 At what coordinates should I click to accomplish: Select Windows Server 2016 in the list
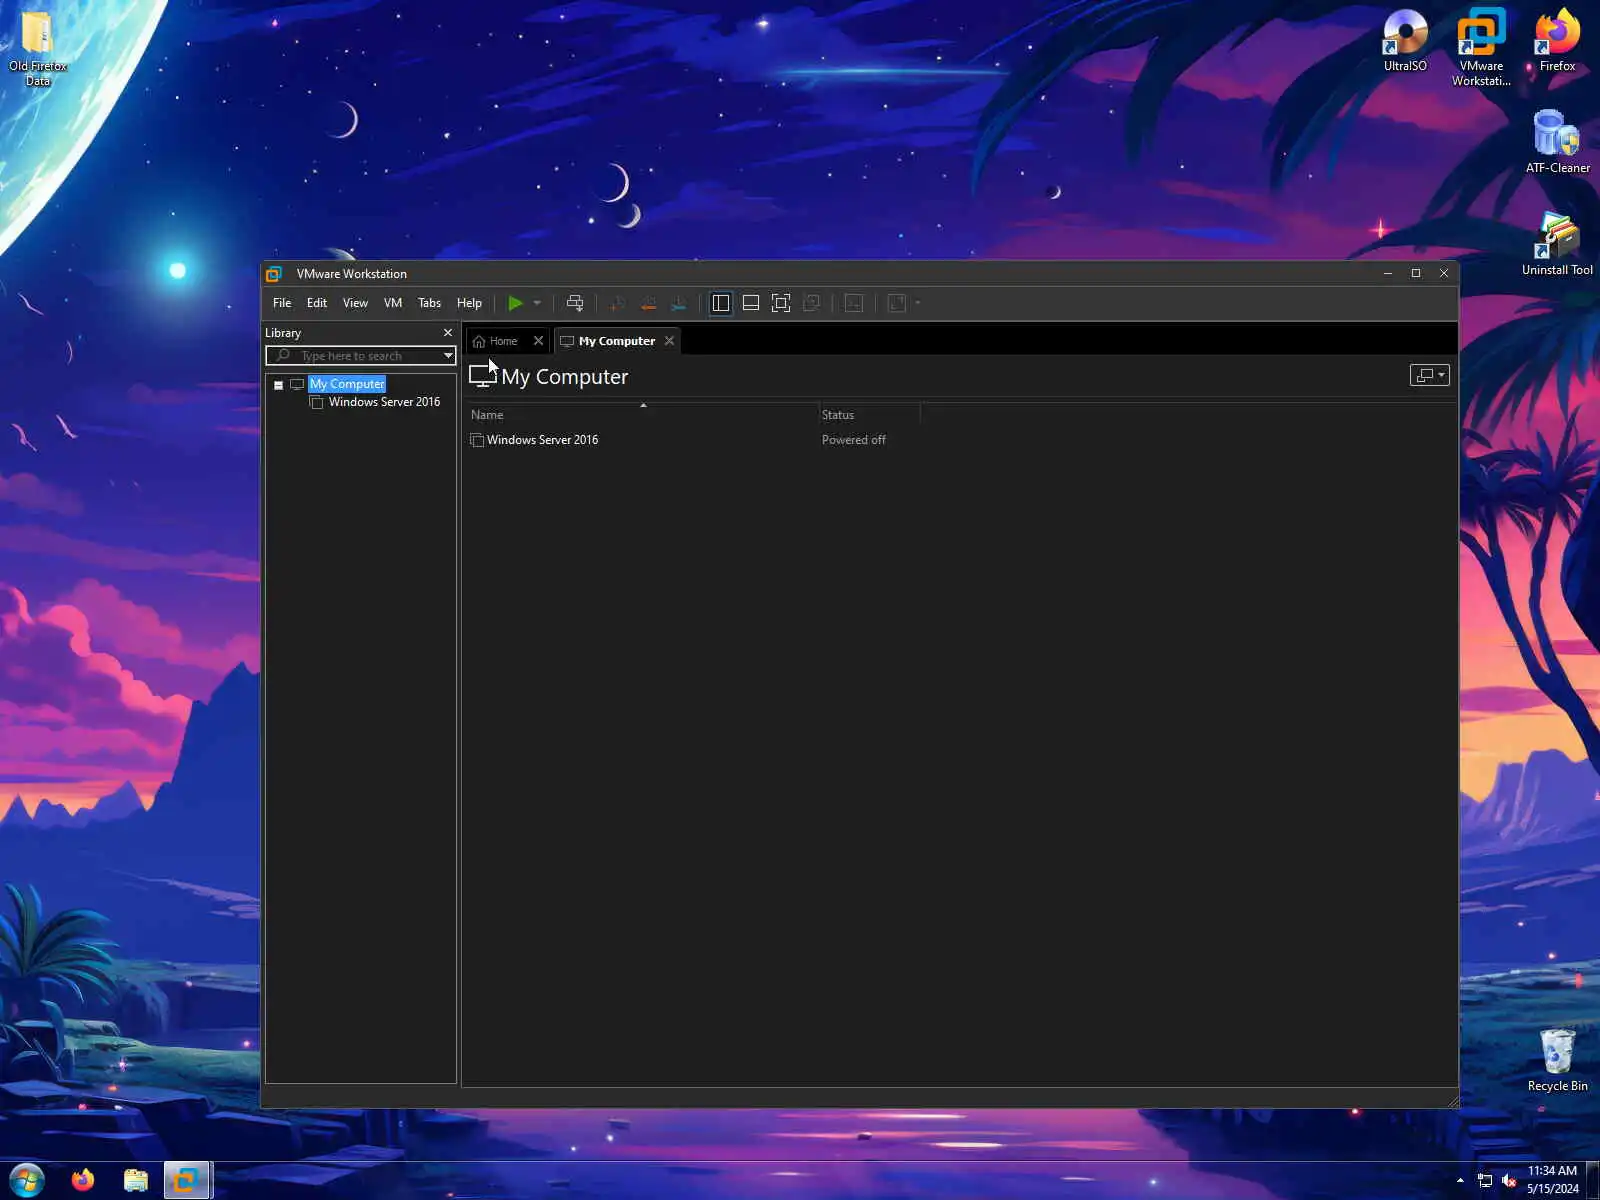click(x=542, y=440)
